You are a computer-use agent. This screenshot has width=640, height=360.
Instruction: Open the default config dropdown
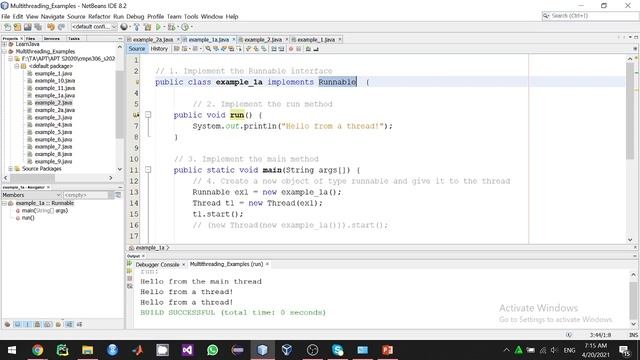[94, 27]
